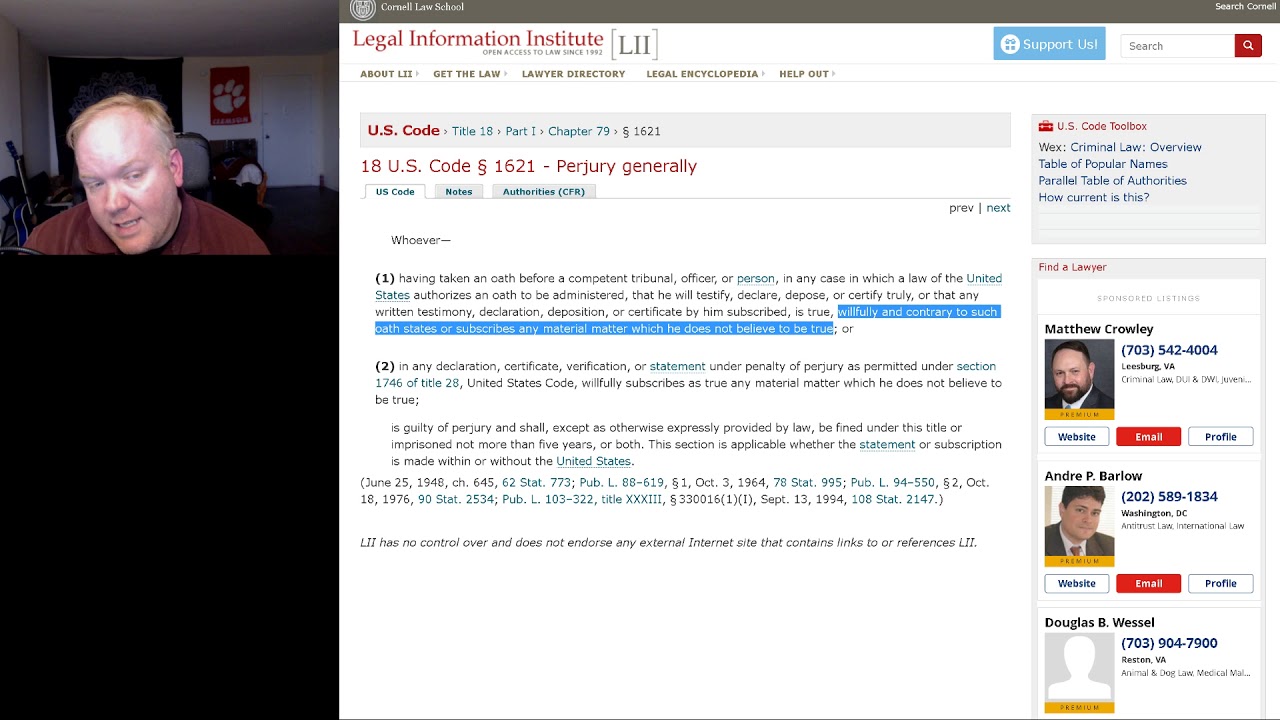Go to the next section link

(998, 208)
